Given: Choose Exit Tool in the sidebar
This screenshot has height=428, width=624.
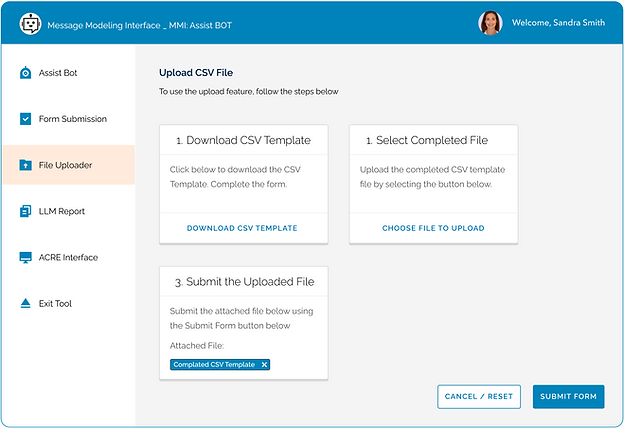Looking at the screenshot, I should coord(55,303).
